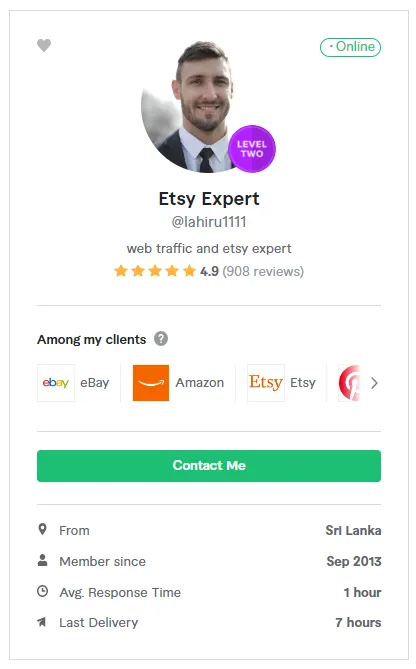Open the 908 reviews link
The width and height of the screenshot is (416, 669).
[x=263, y=271]
